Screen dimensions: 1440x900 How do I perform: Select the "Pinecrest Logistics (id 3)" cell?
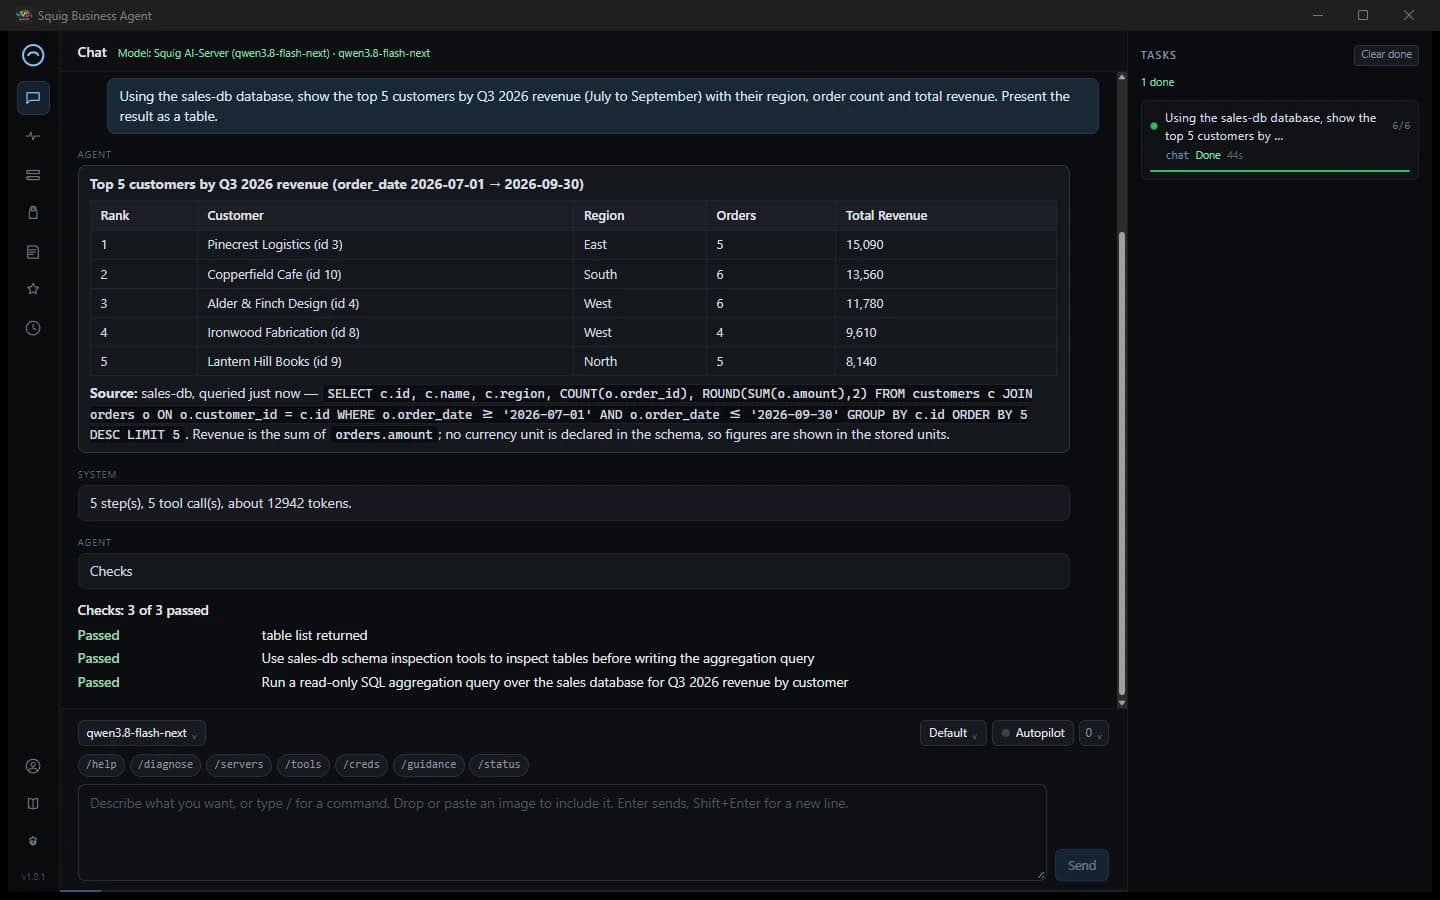(385, 245)
